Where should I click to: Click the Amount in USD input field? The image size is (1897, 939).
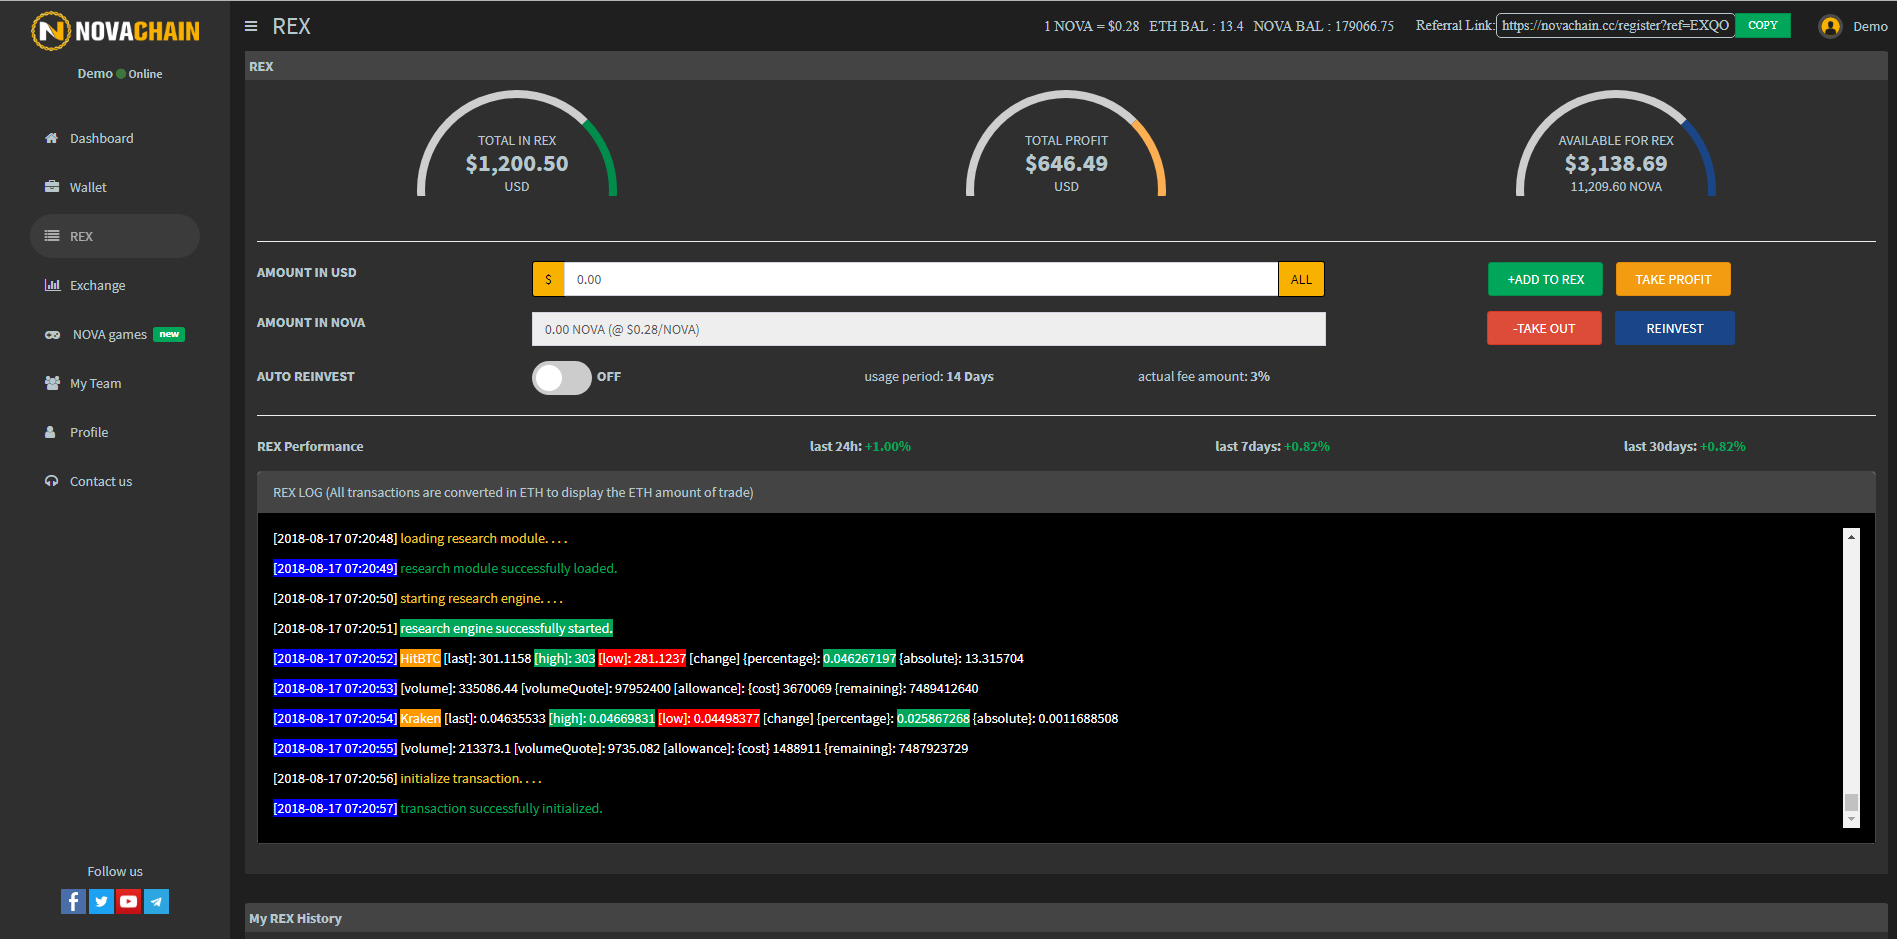(921, 279)
